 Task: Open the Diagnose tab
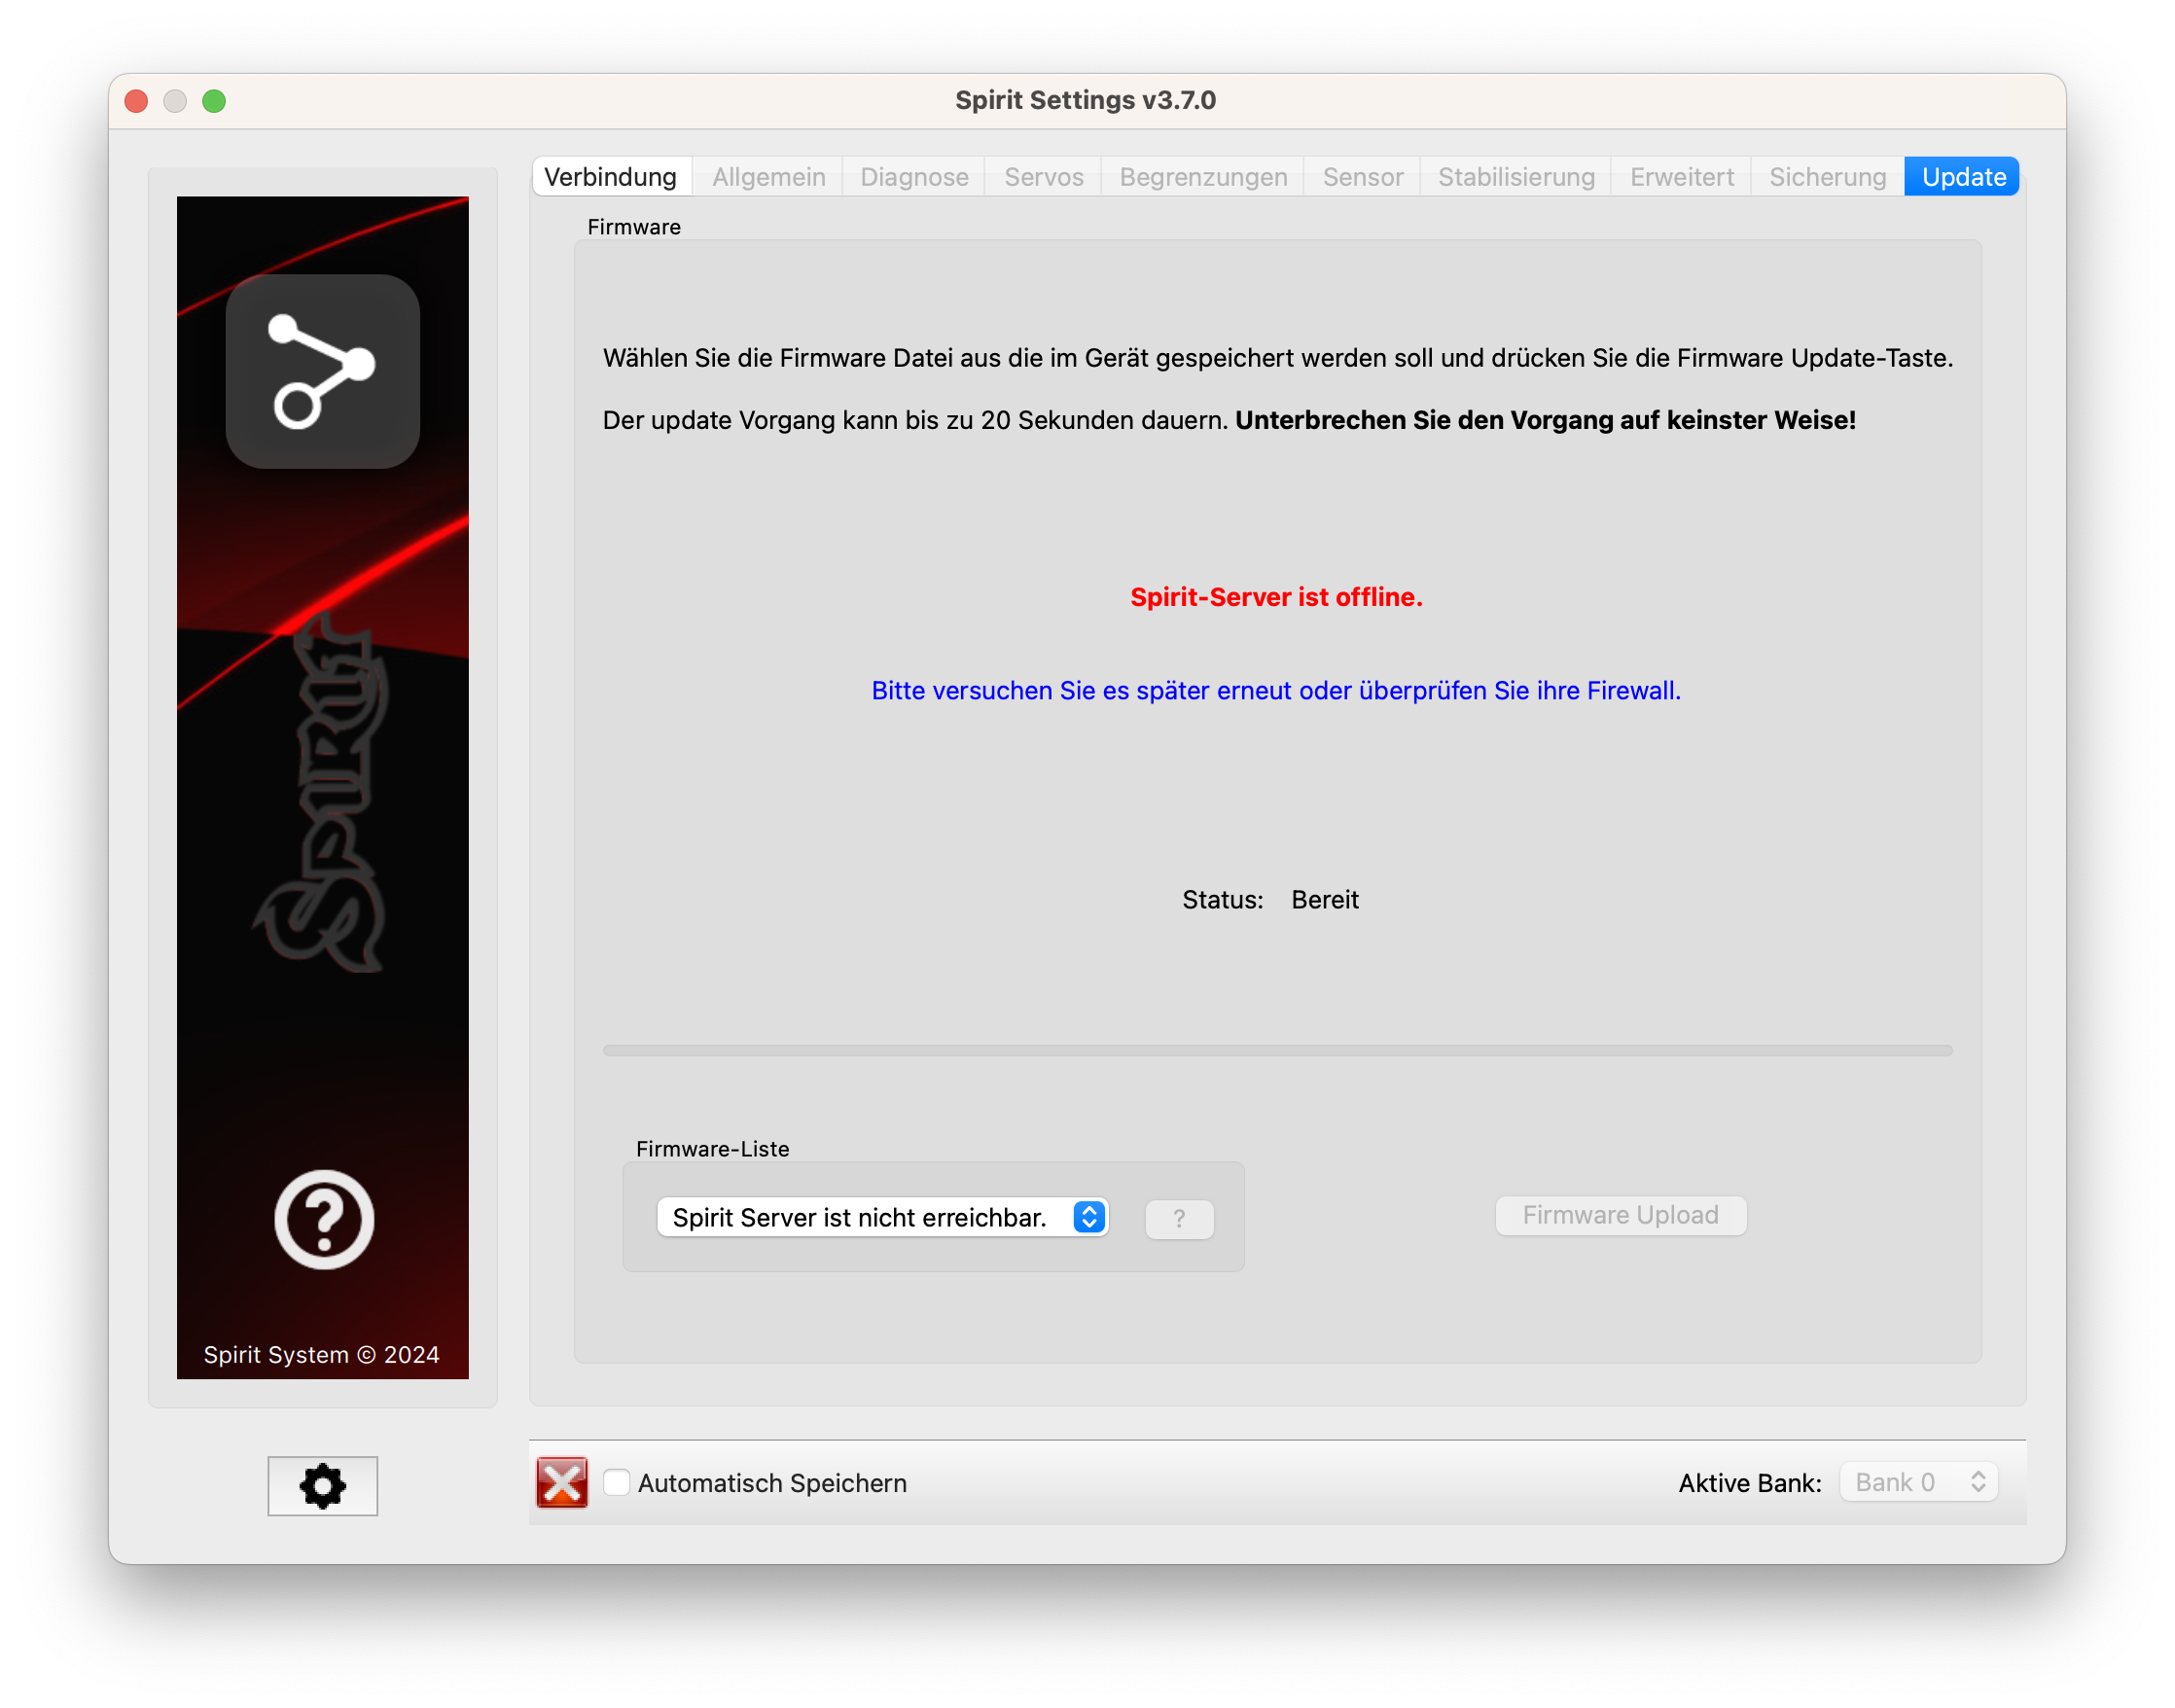914,177
